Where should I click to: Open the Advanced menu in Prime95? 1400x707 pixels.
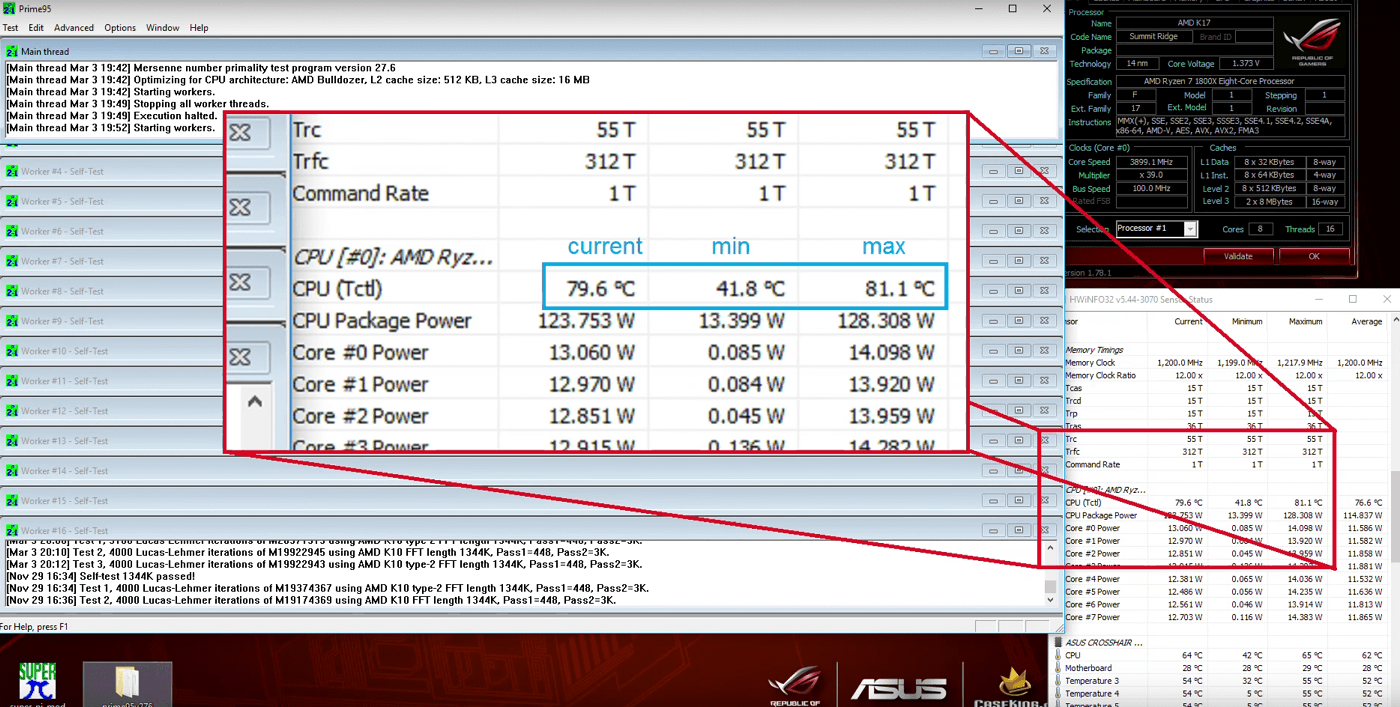[74, 28]
